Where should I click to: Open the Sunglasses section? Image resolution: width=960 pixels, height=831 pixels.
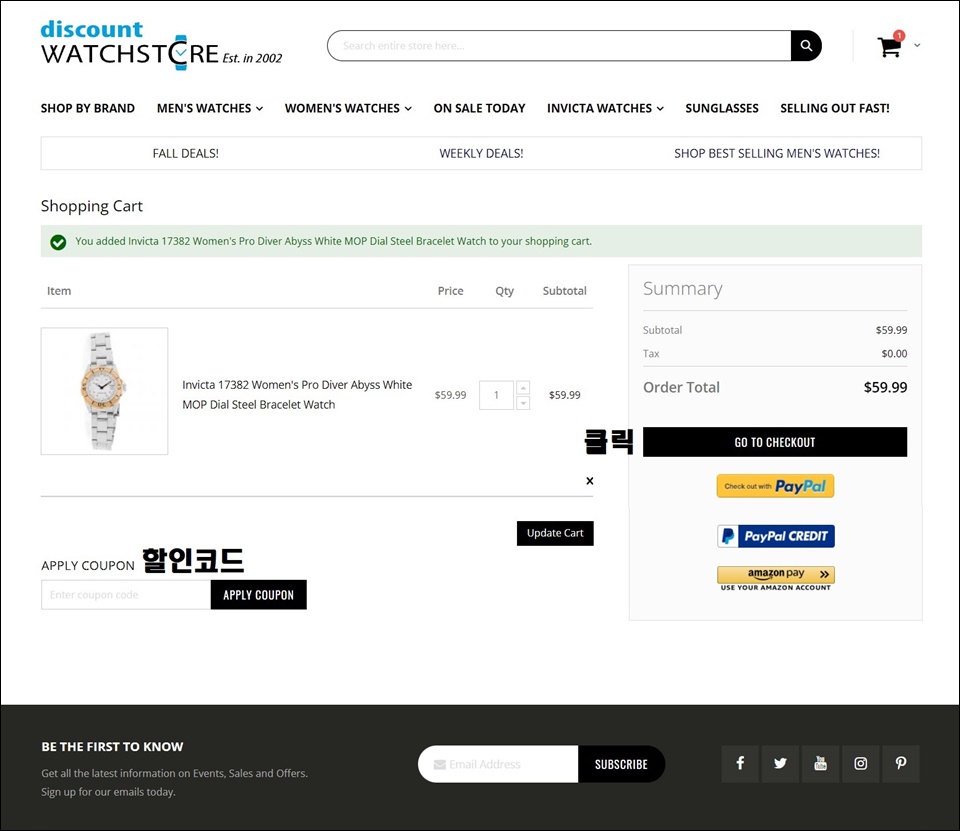coord(722,108)
